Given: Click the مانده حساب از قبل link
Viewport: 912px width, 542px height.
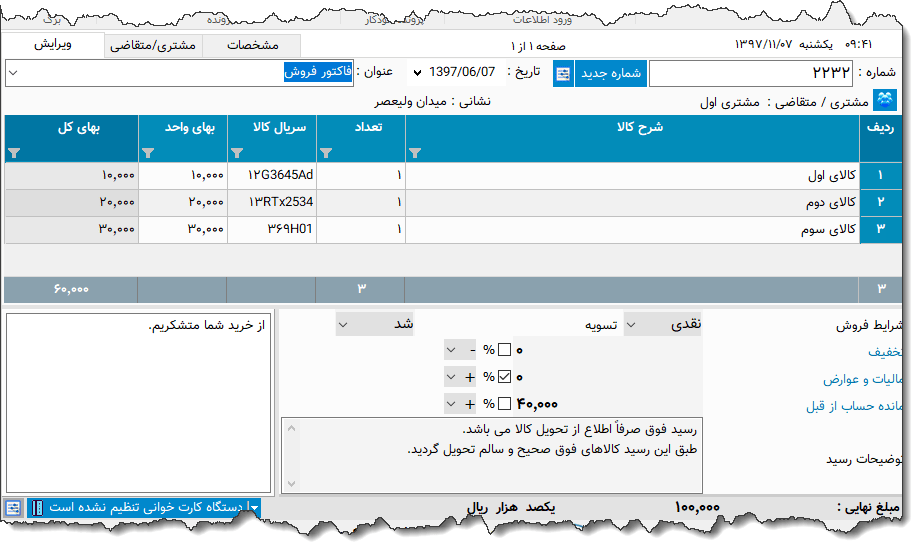Looking at the screenshot, I should pos(853,406).
